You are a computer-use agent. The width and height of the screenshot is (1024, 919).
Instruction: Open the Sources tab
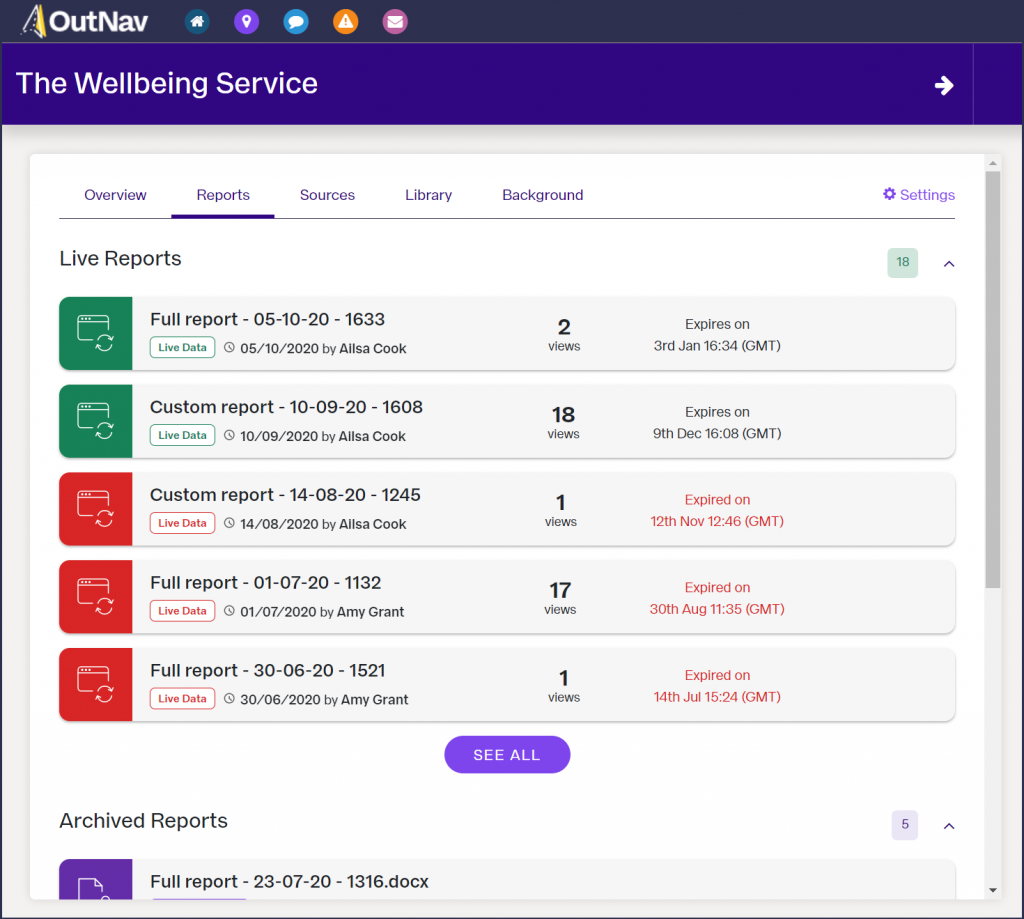327,195
